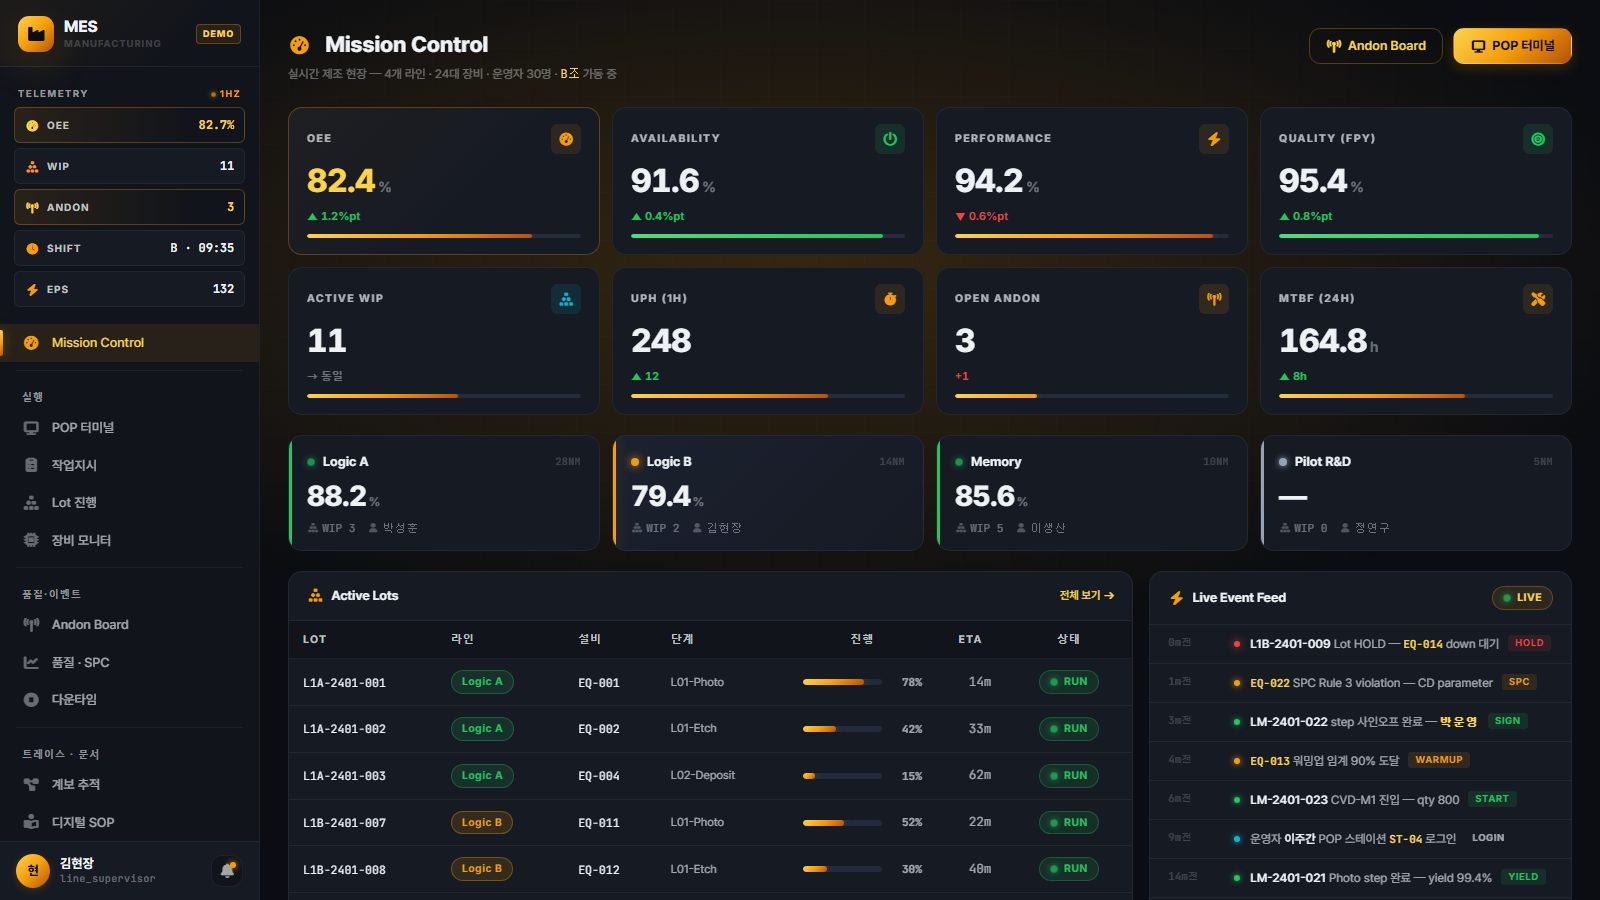This screenshot has width=1600, height=900.
Task: Select lot L1A-2401-001 in Active Lots
Action: click(710, 682)
